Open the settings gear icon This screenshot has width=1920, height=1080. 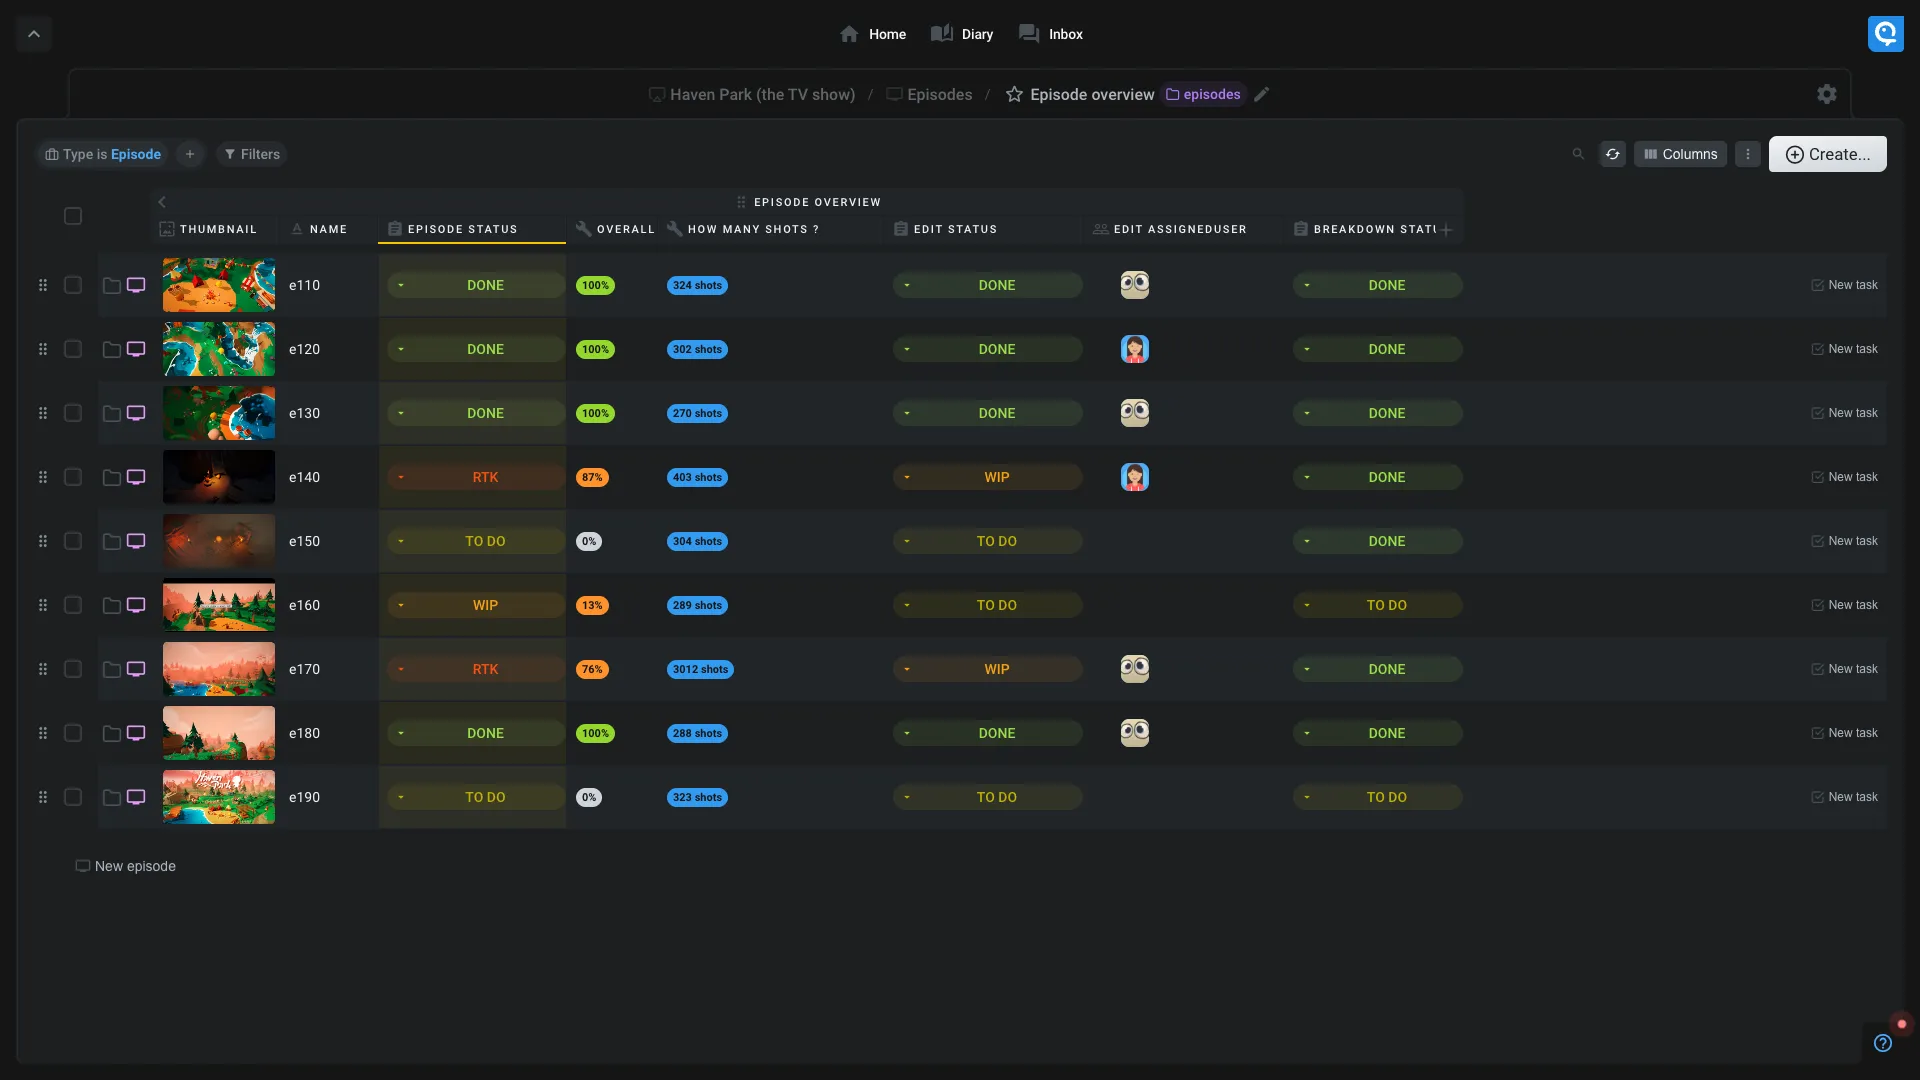coord(1827,94)
